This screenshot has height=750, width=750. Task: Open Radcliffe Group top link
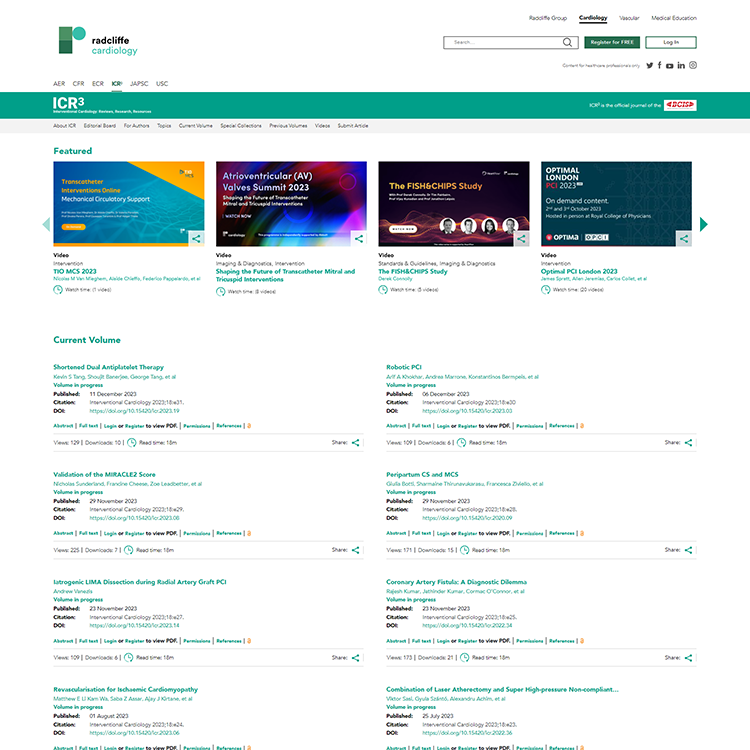click(548, 18)
